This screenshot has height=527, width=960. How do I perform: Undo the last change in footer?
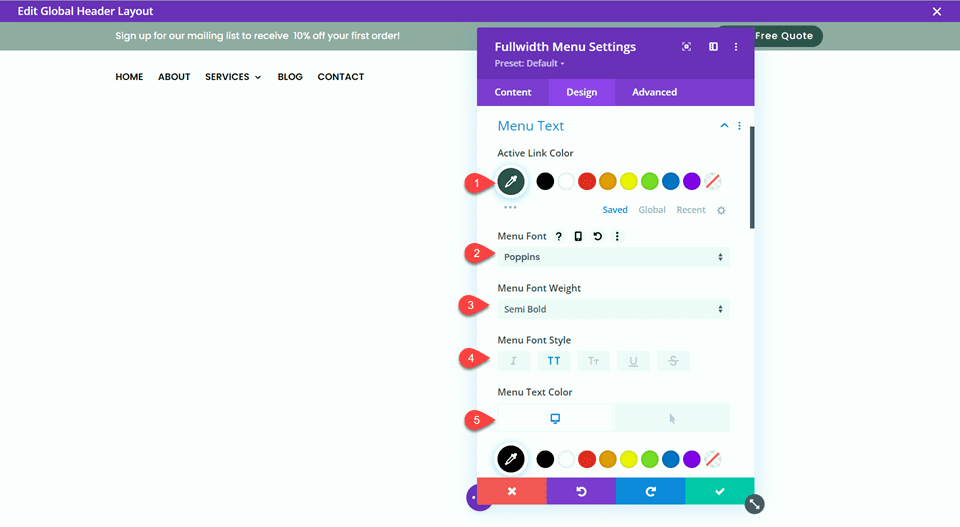tap(581, 491)
